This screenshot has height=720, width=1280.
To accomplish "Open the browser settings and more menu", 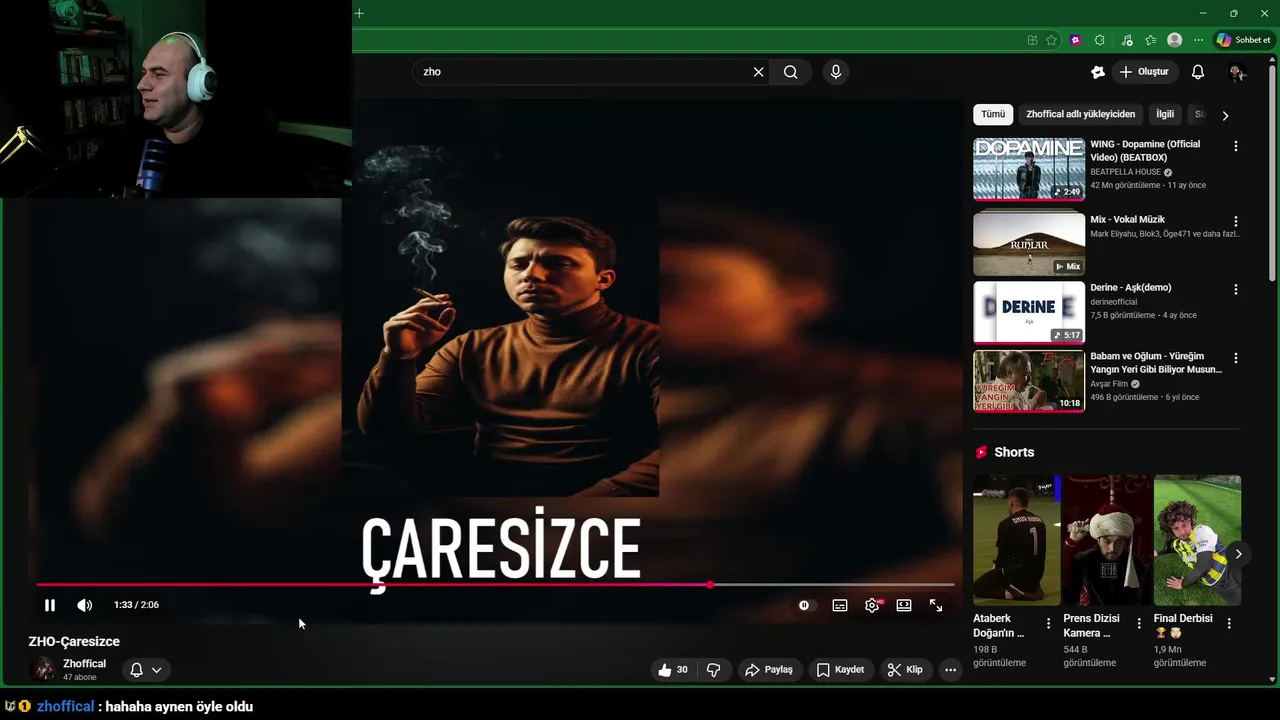I will click(1198, 40).
